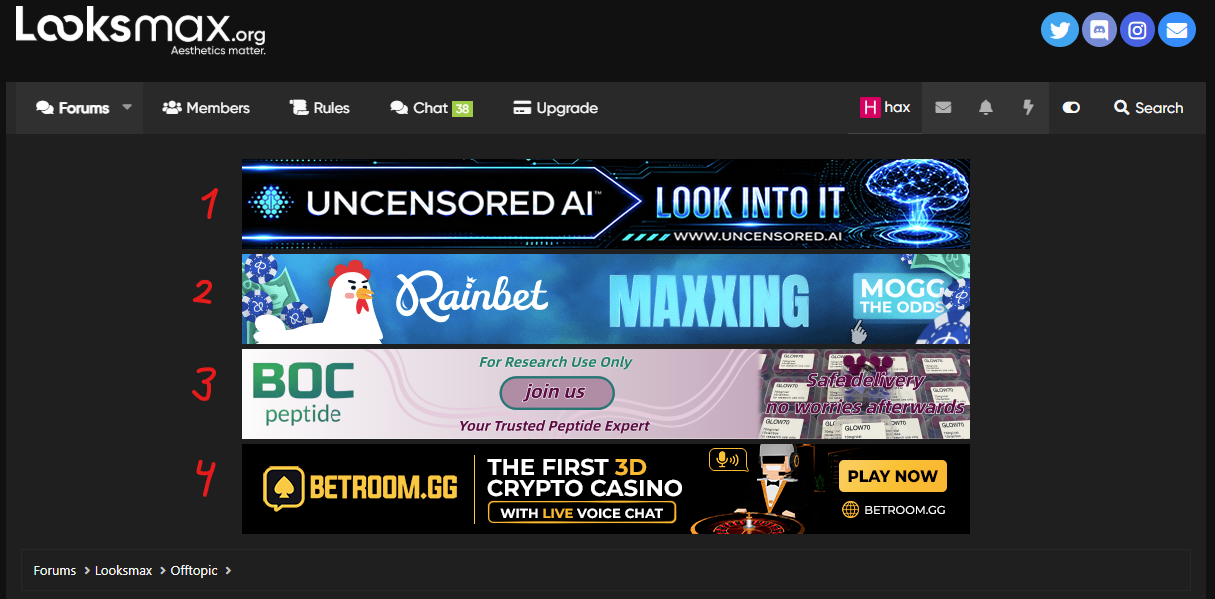Open the Twitter social icon
Image resolution: width=1215 pixels, height=599 pixels.
(1060, 30)
